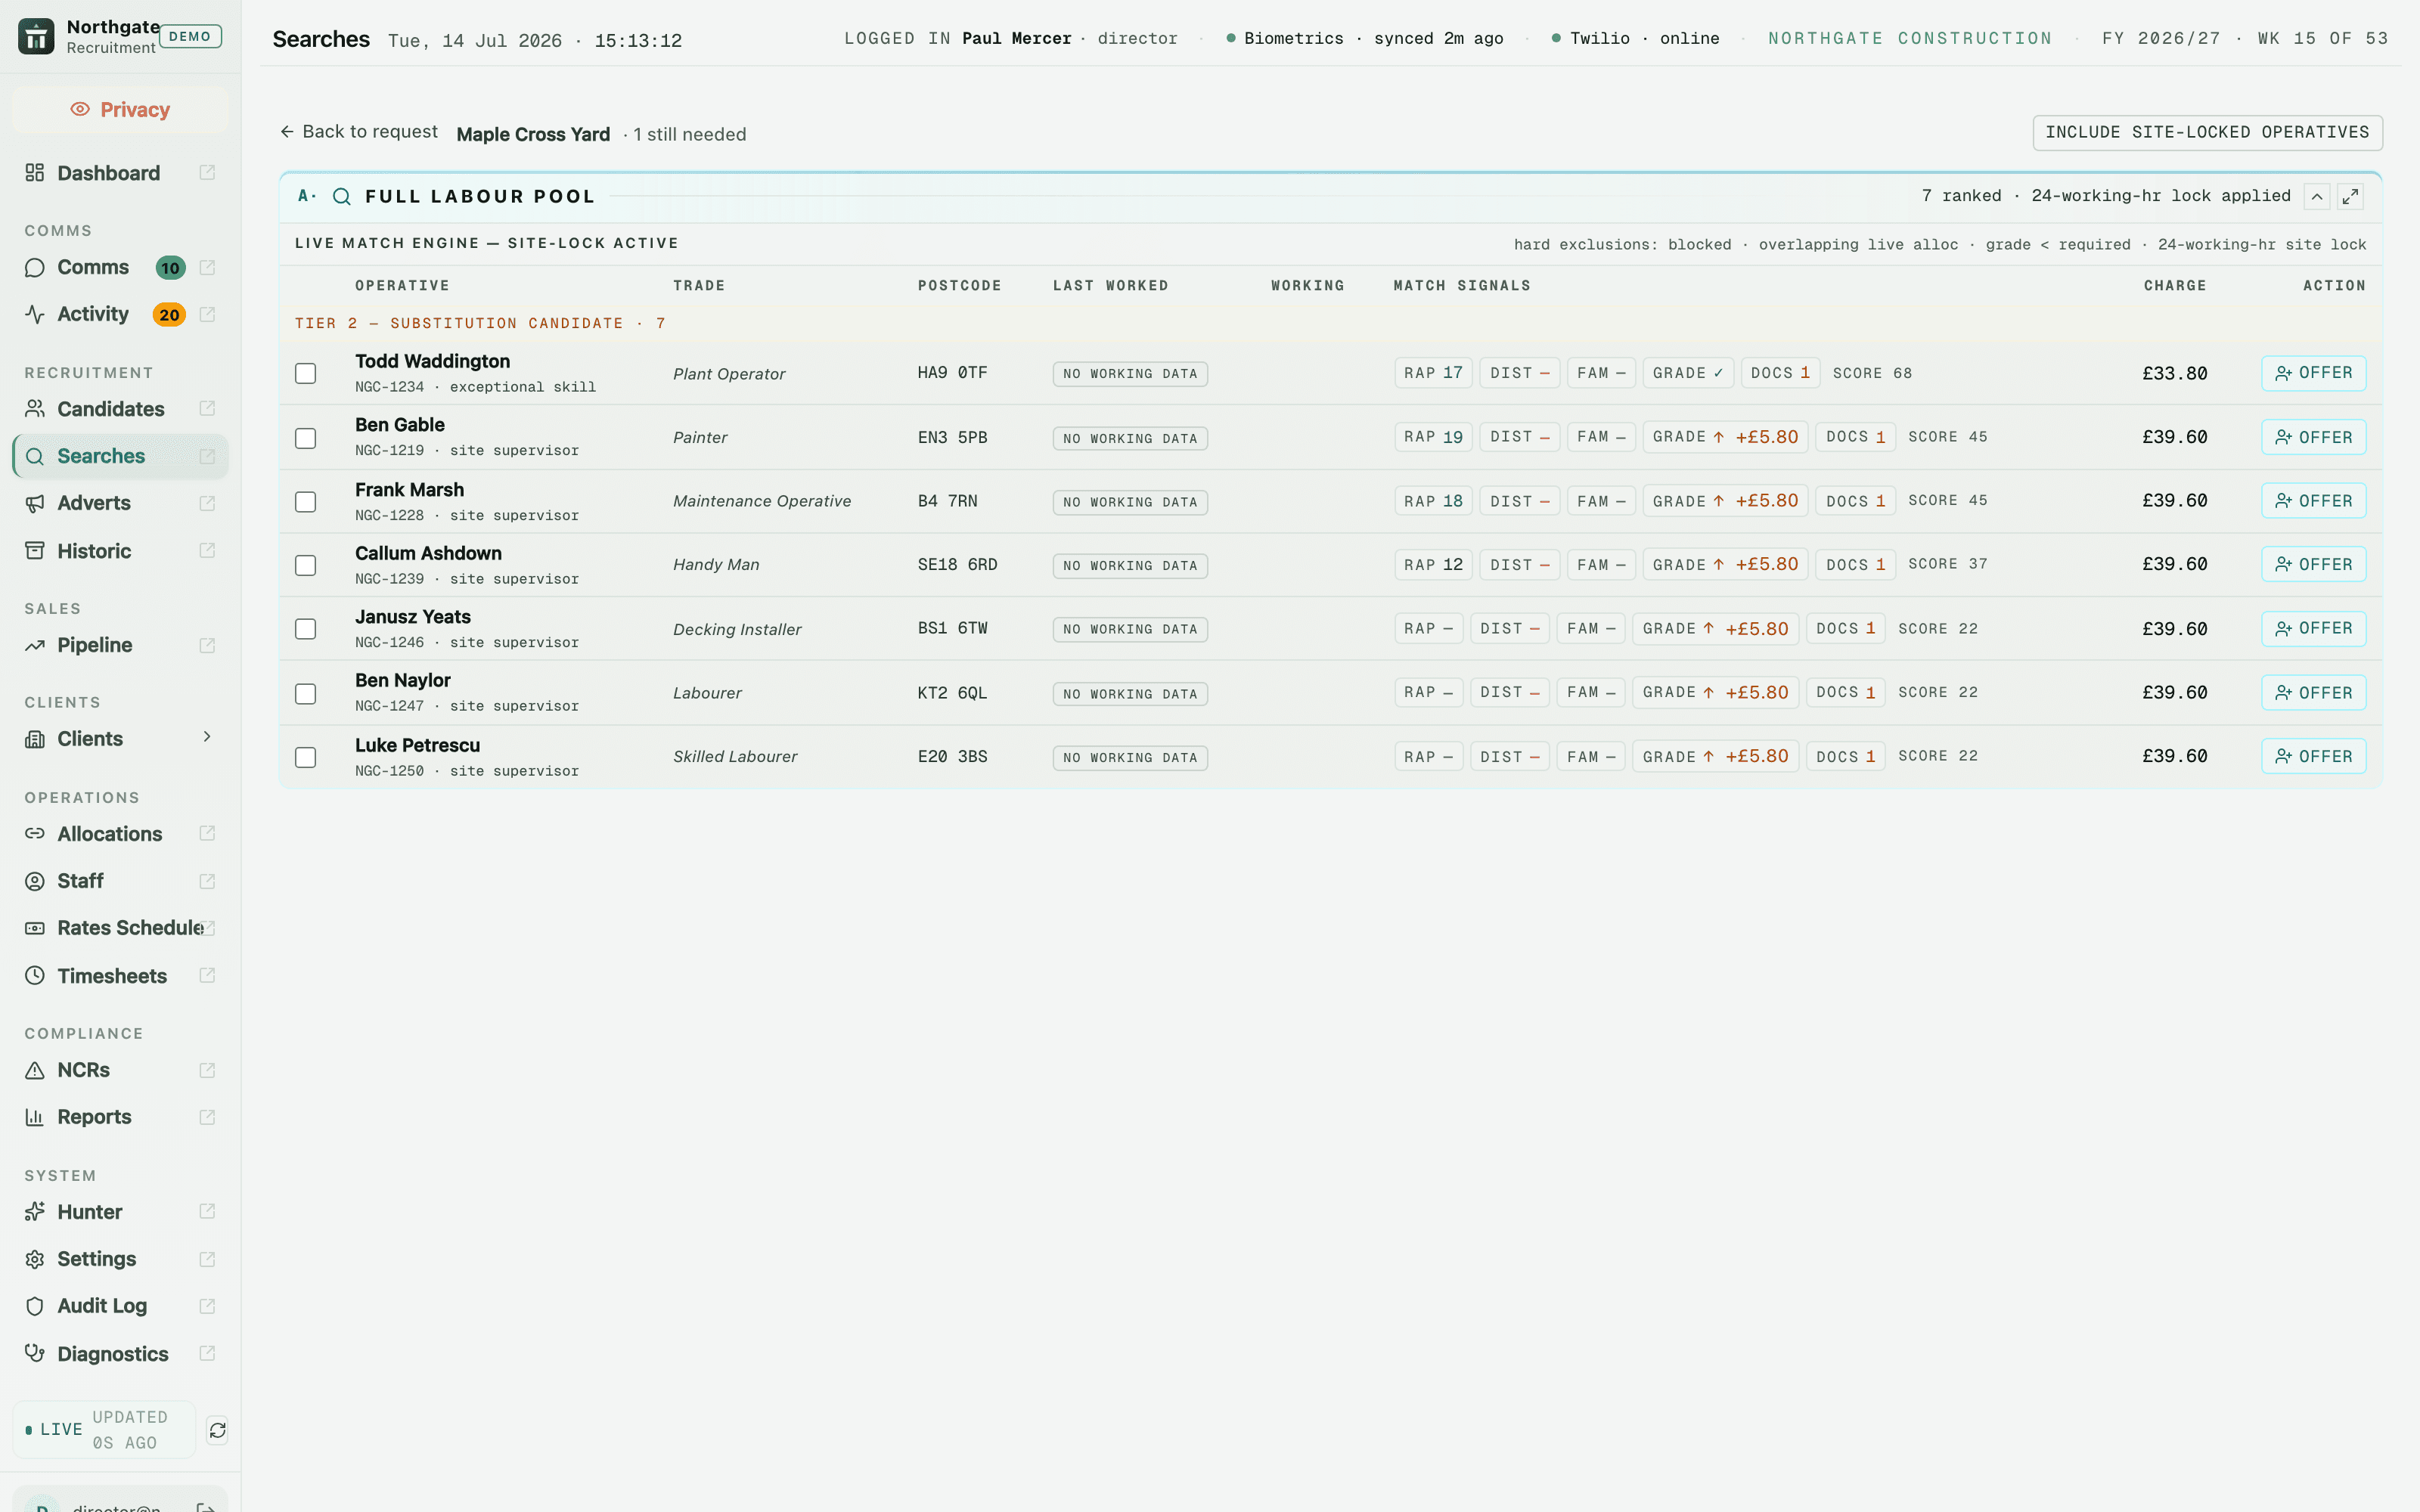The height and width of the screenshot is (1512, 2420).
Task: Offer job to Callum Ashdown
Action: pos(2313,564)
